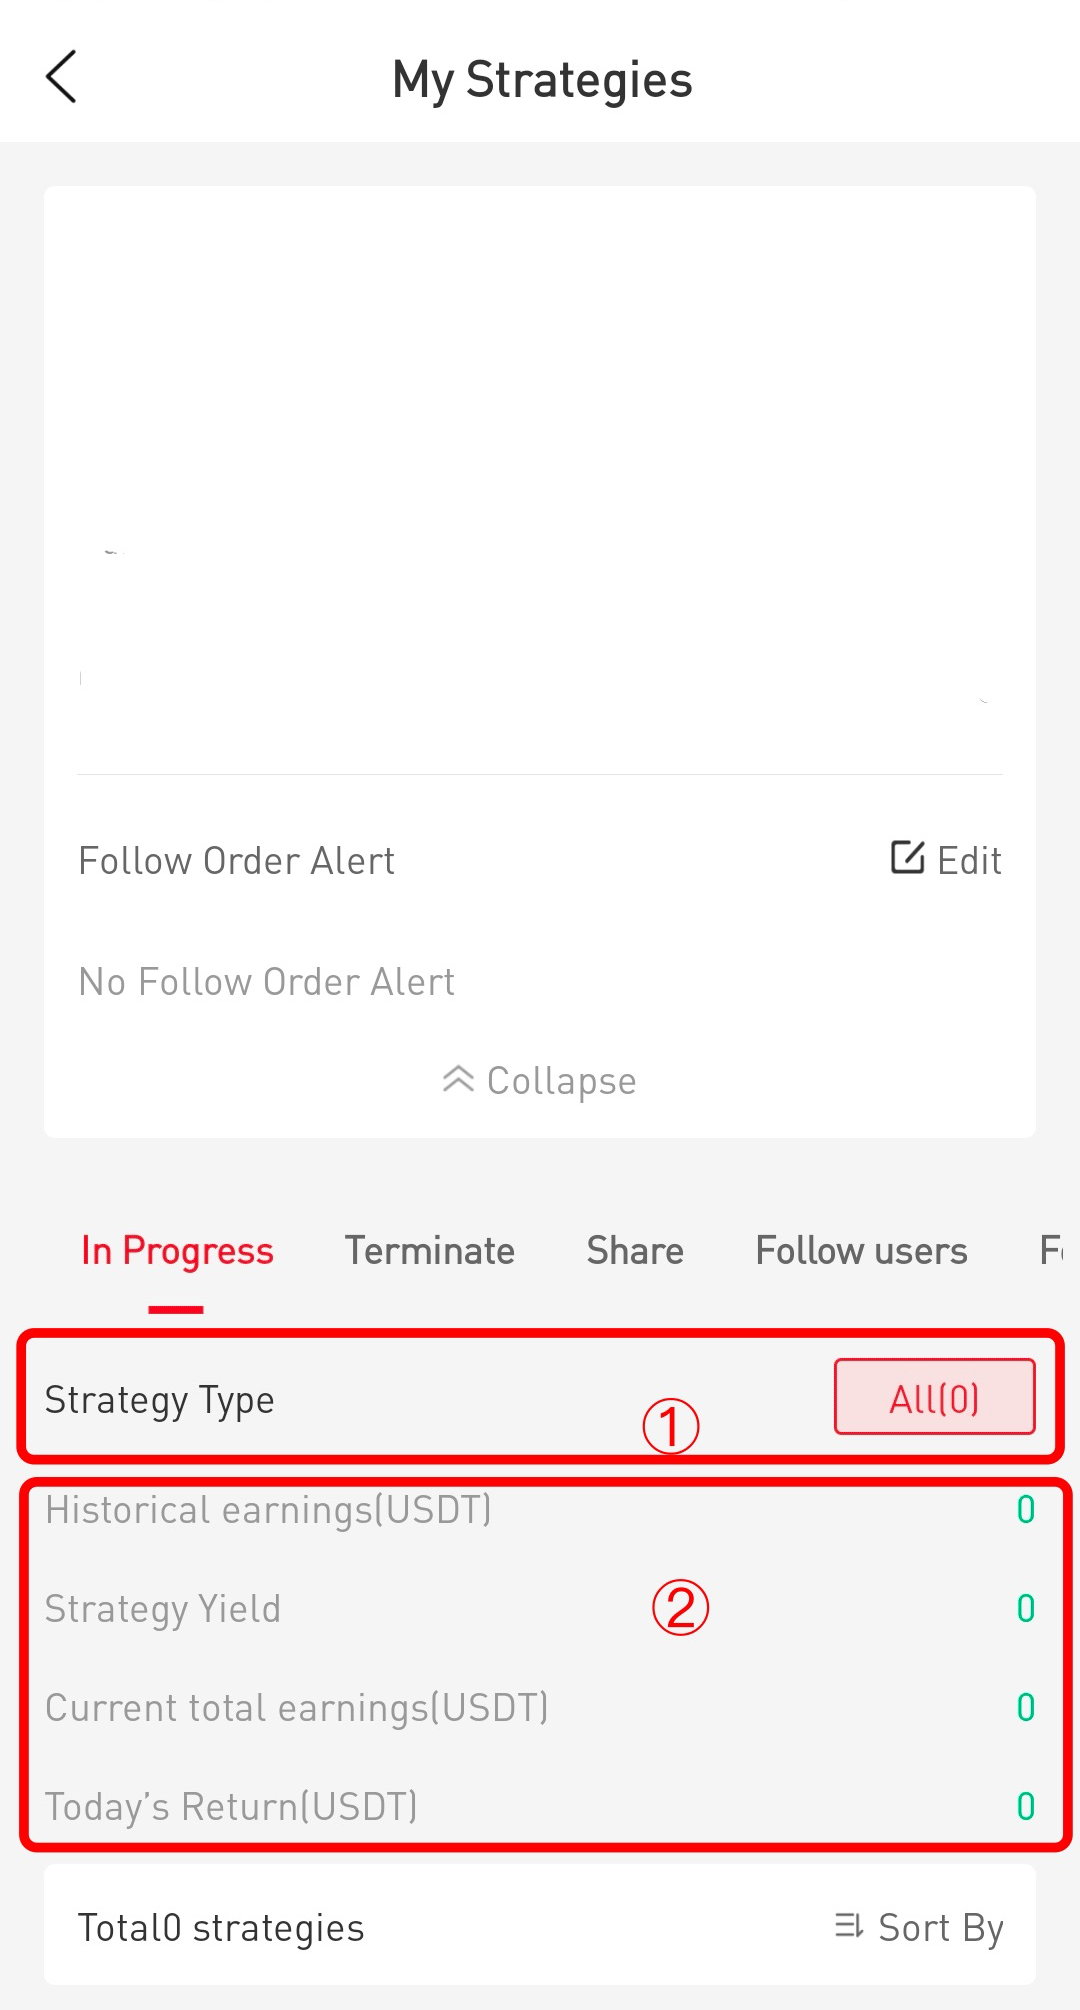This screenshot has height=2010, width=1080.
Task: Switch to the In Progress tab
Action: [x=177, y=1251]
